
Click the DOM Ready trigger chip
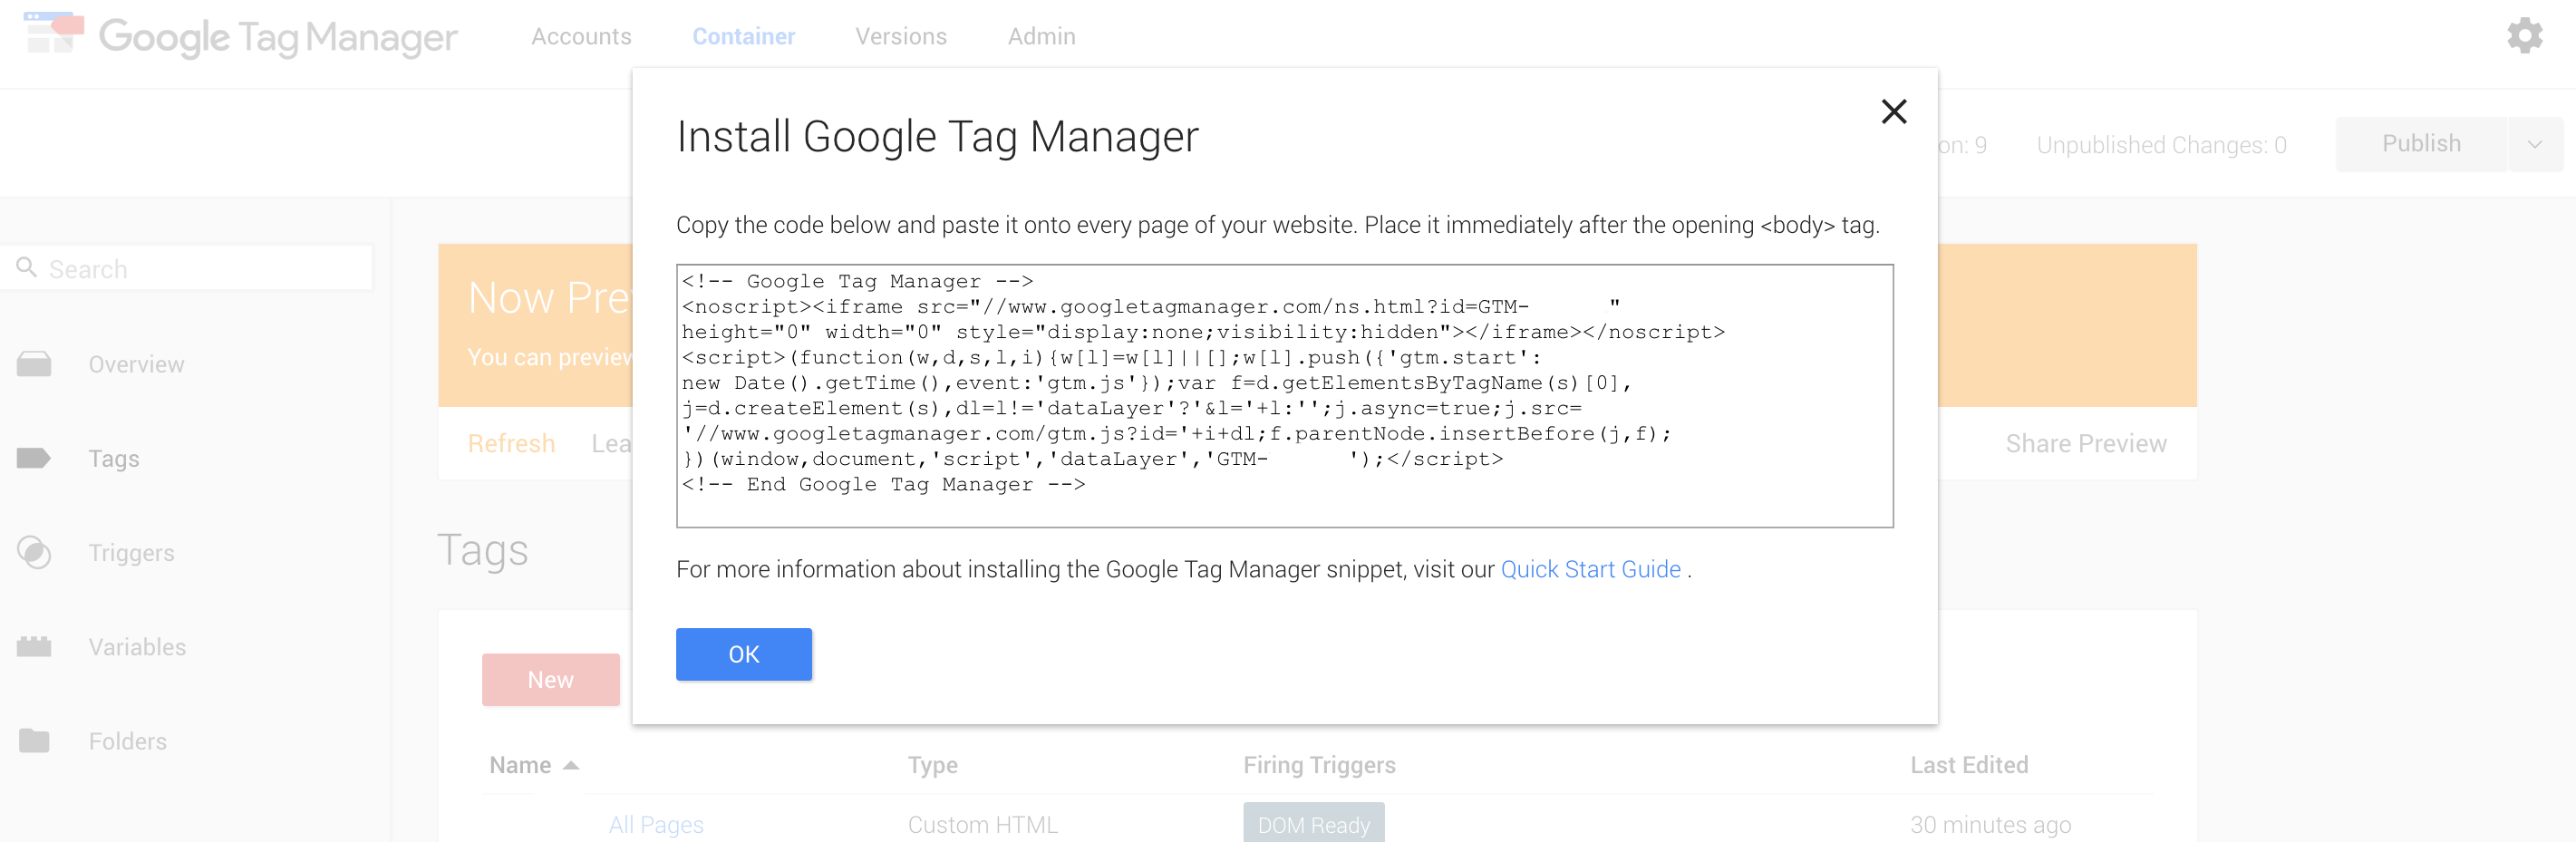point(1313,823)
